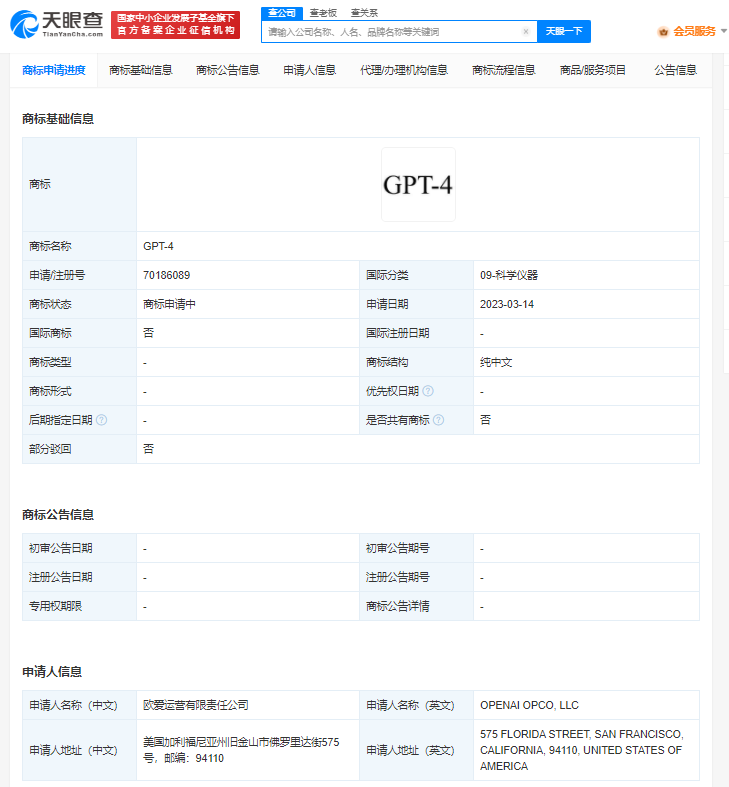
Task: Click the 部分驳回 label cell
Action: 79,449
